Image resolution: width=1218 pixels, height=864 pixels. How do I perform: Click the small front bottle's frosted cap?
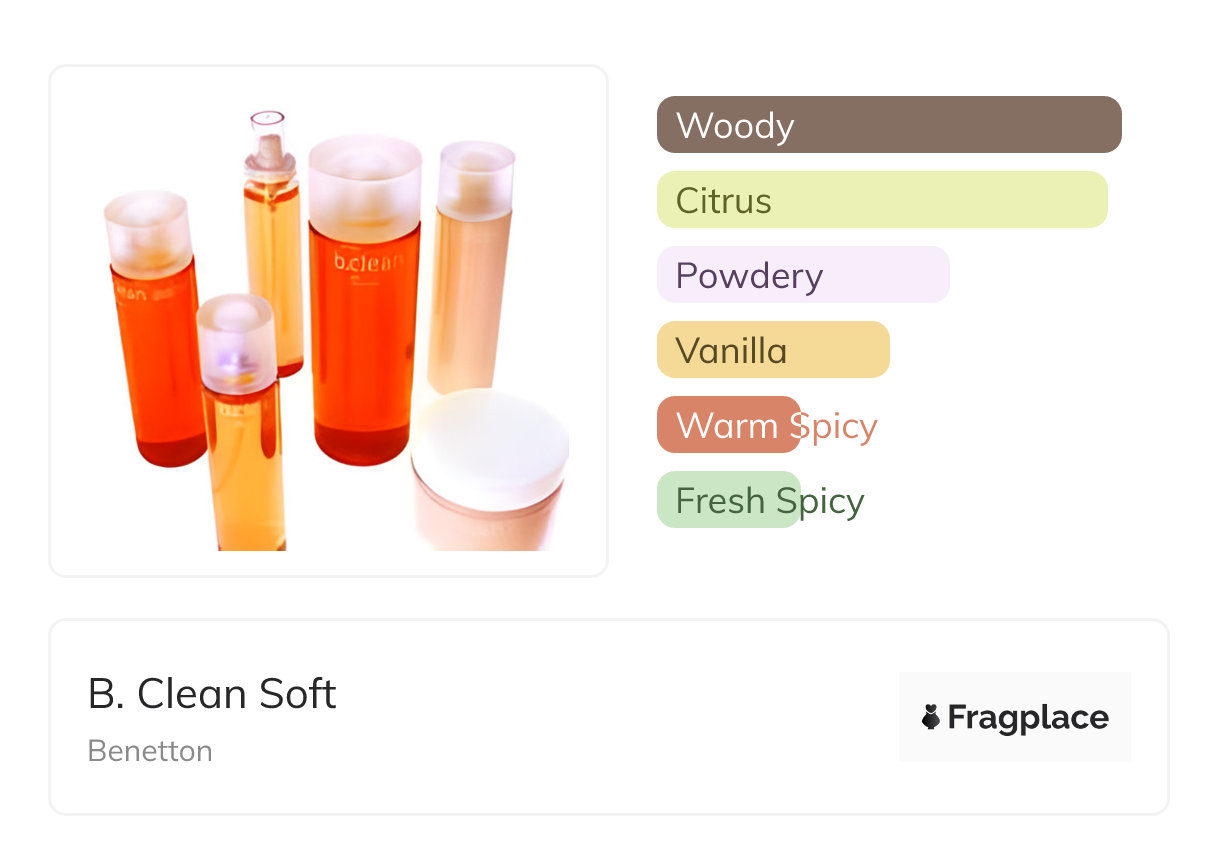pos(236,342)
